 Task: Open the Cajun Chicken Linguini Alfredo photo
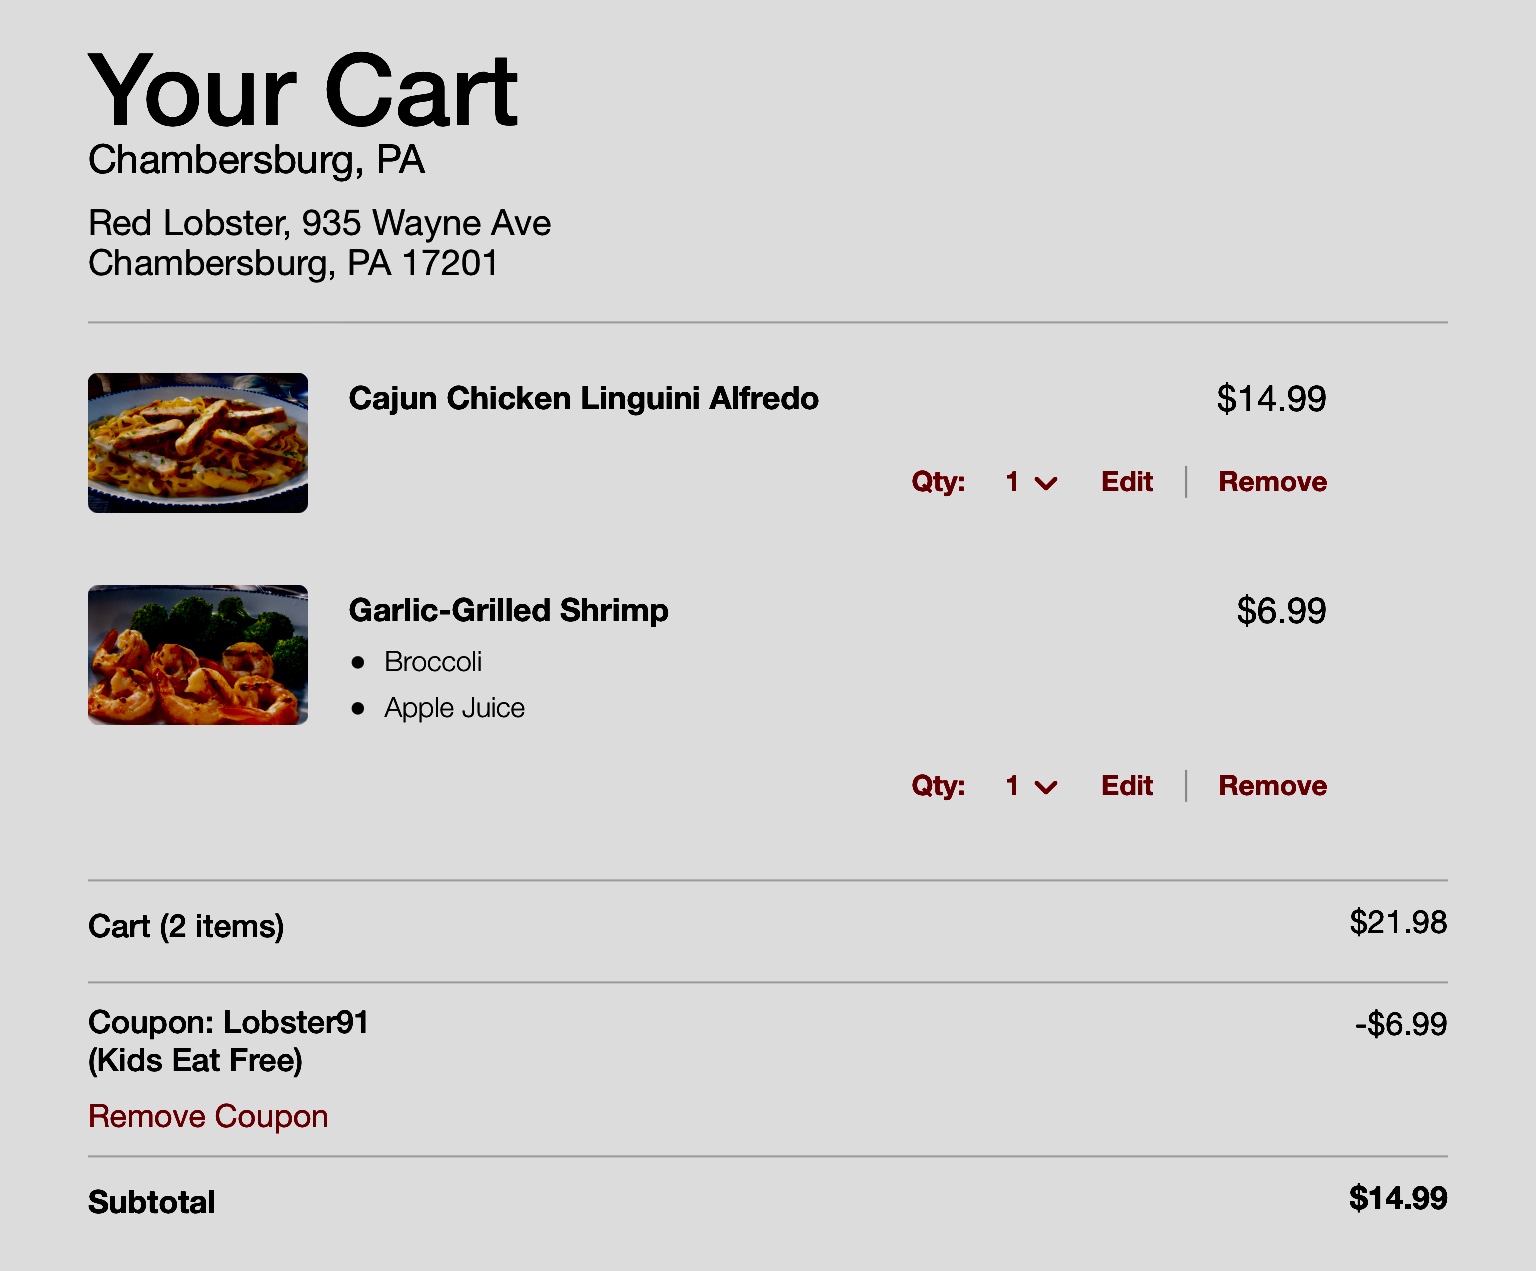(x=198, y=443)
